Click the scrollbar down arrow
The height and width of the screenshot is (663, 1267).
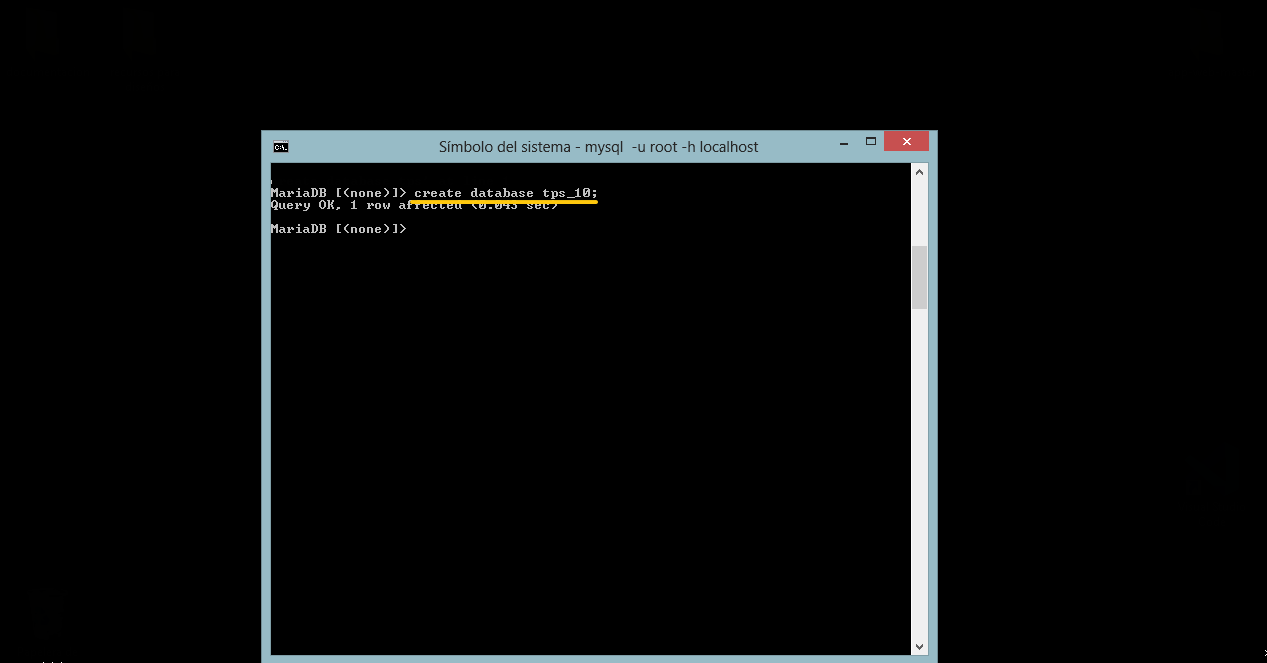pos(918,647)
